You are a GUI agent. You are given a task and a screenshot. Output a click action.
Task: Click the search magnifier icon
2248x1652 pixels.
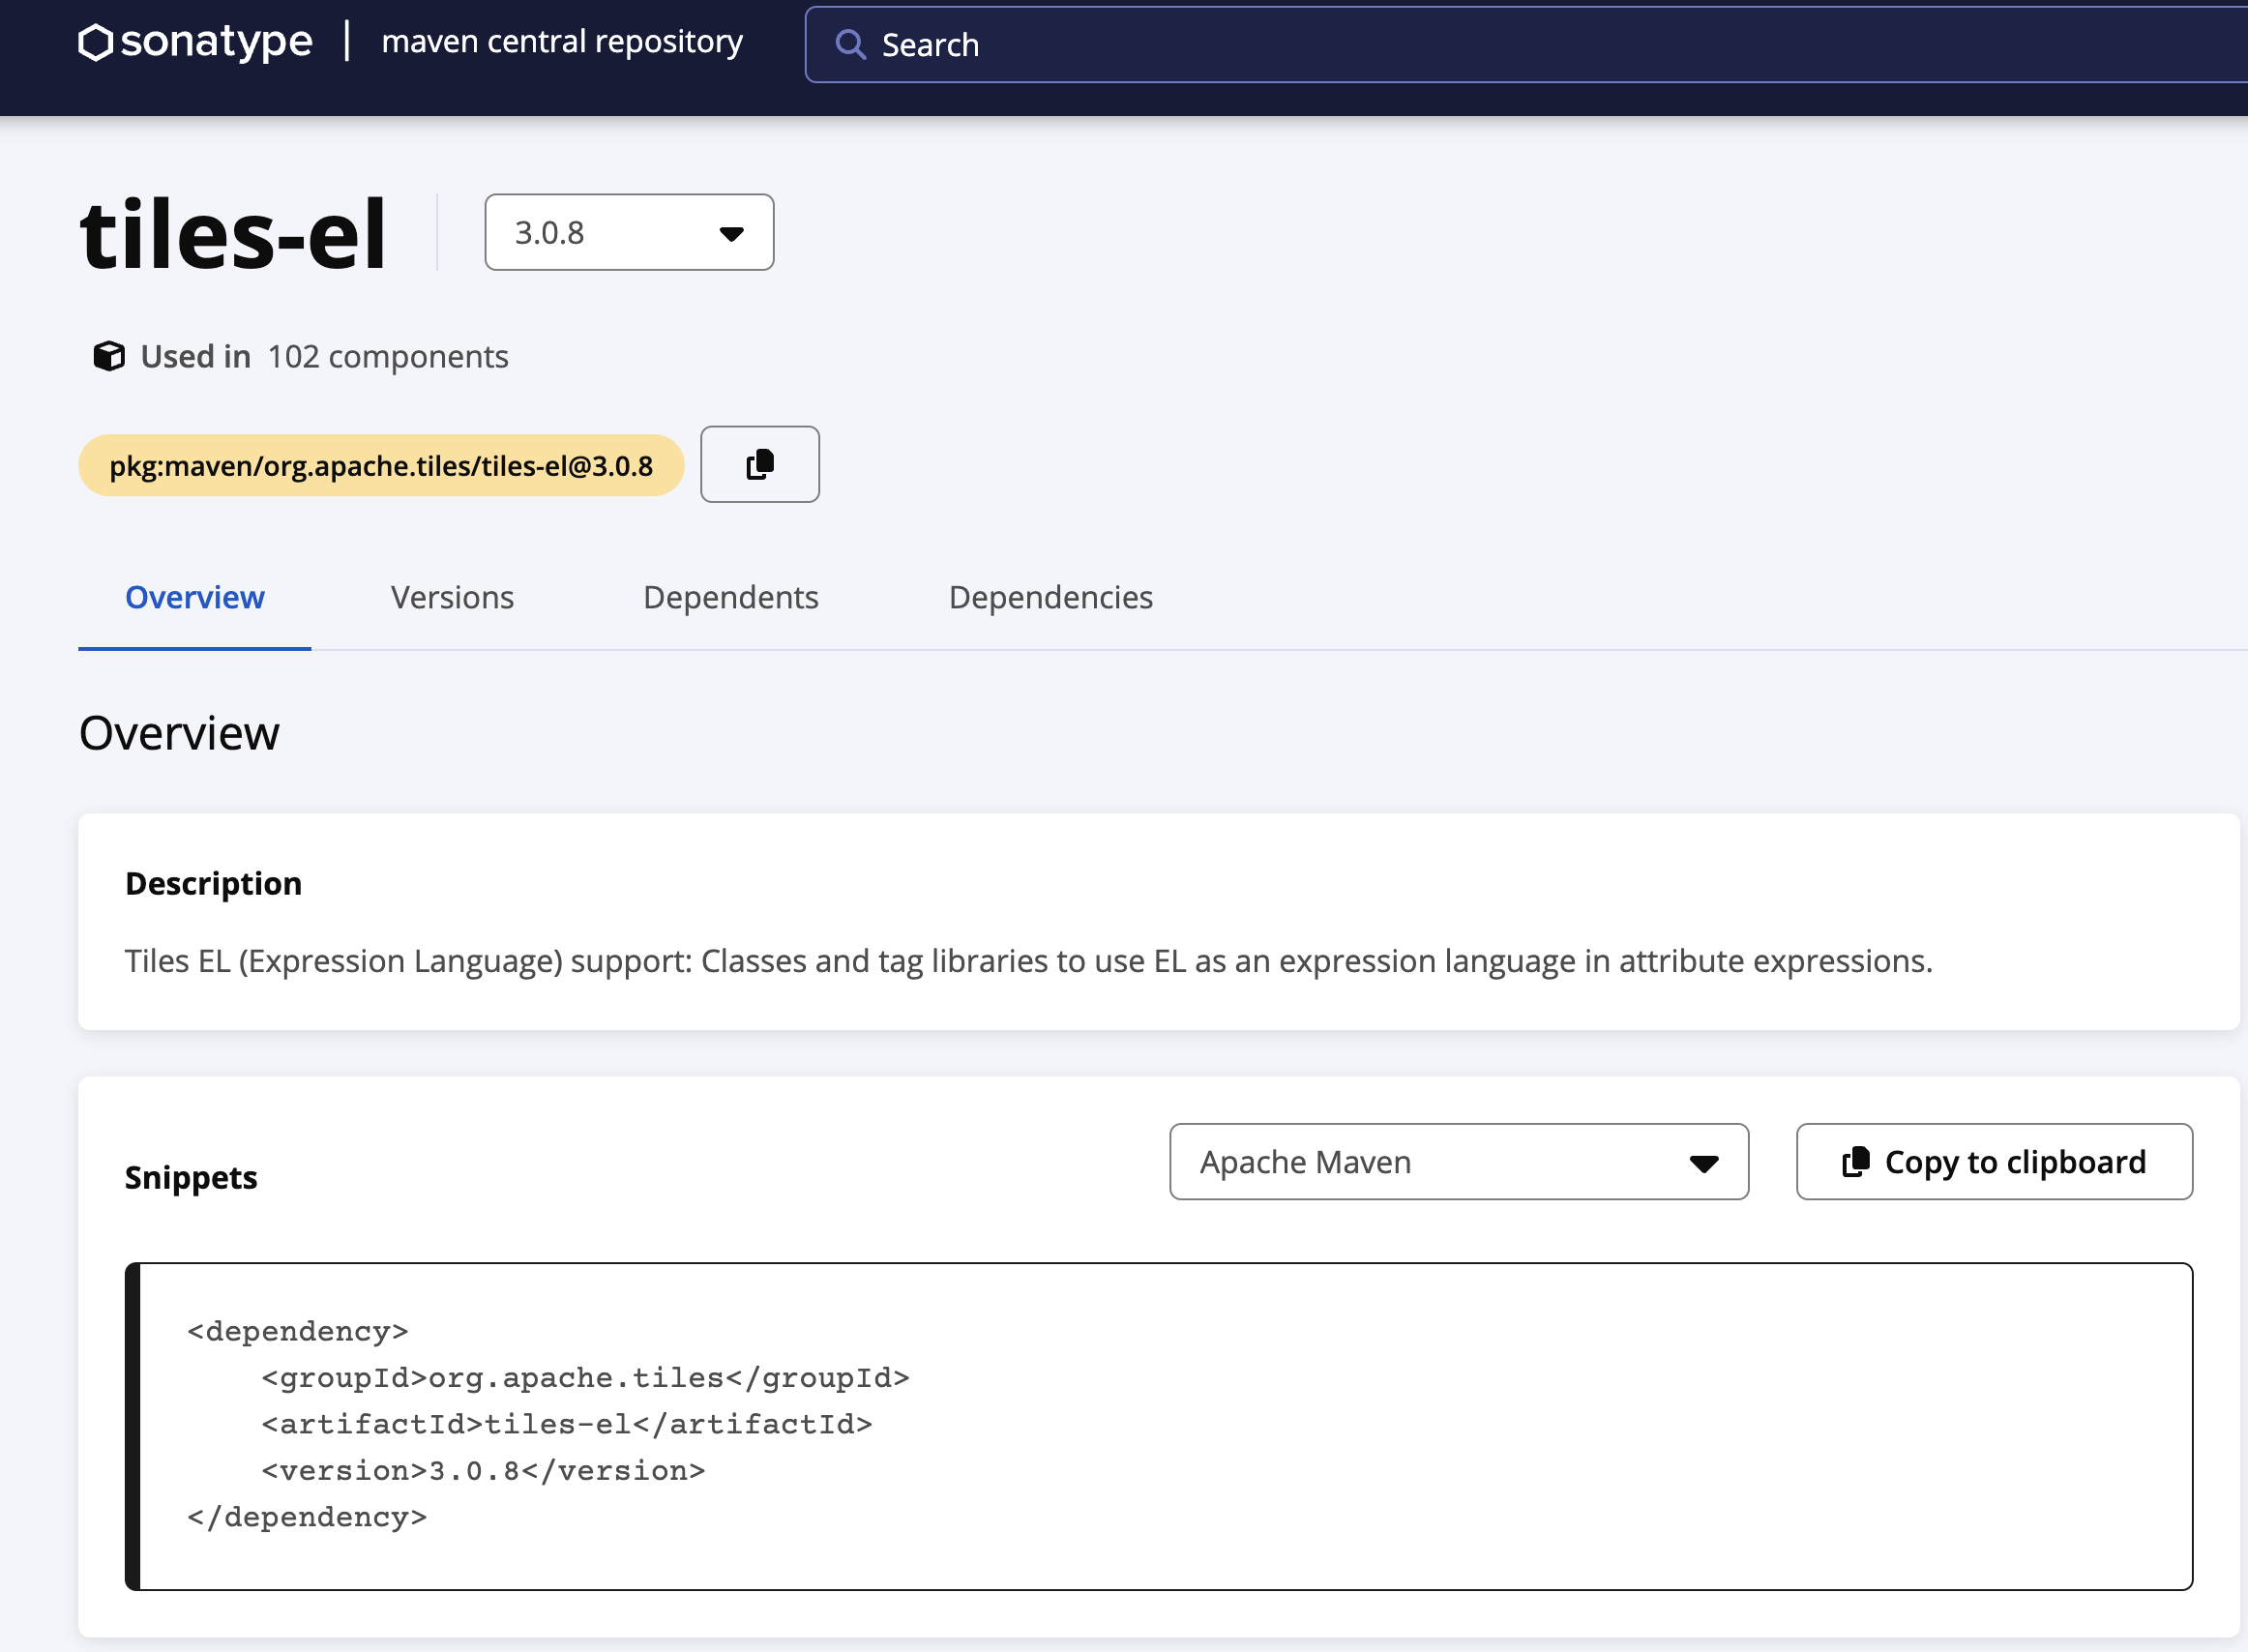pos(850,44)
